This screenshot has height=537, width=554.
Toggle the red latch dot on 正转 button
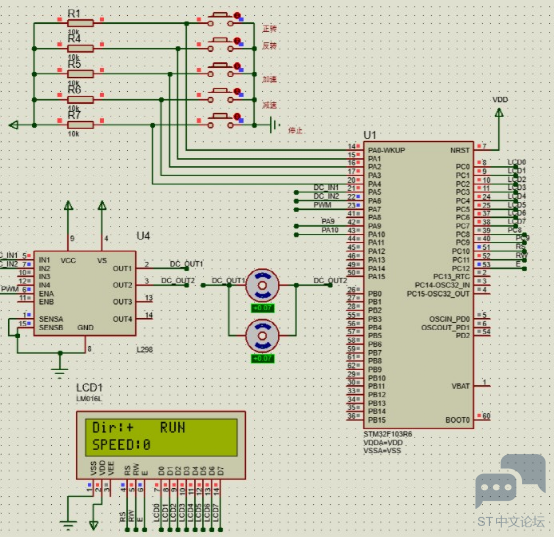pos(237,16)
